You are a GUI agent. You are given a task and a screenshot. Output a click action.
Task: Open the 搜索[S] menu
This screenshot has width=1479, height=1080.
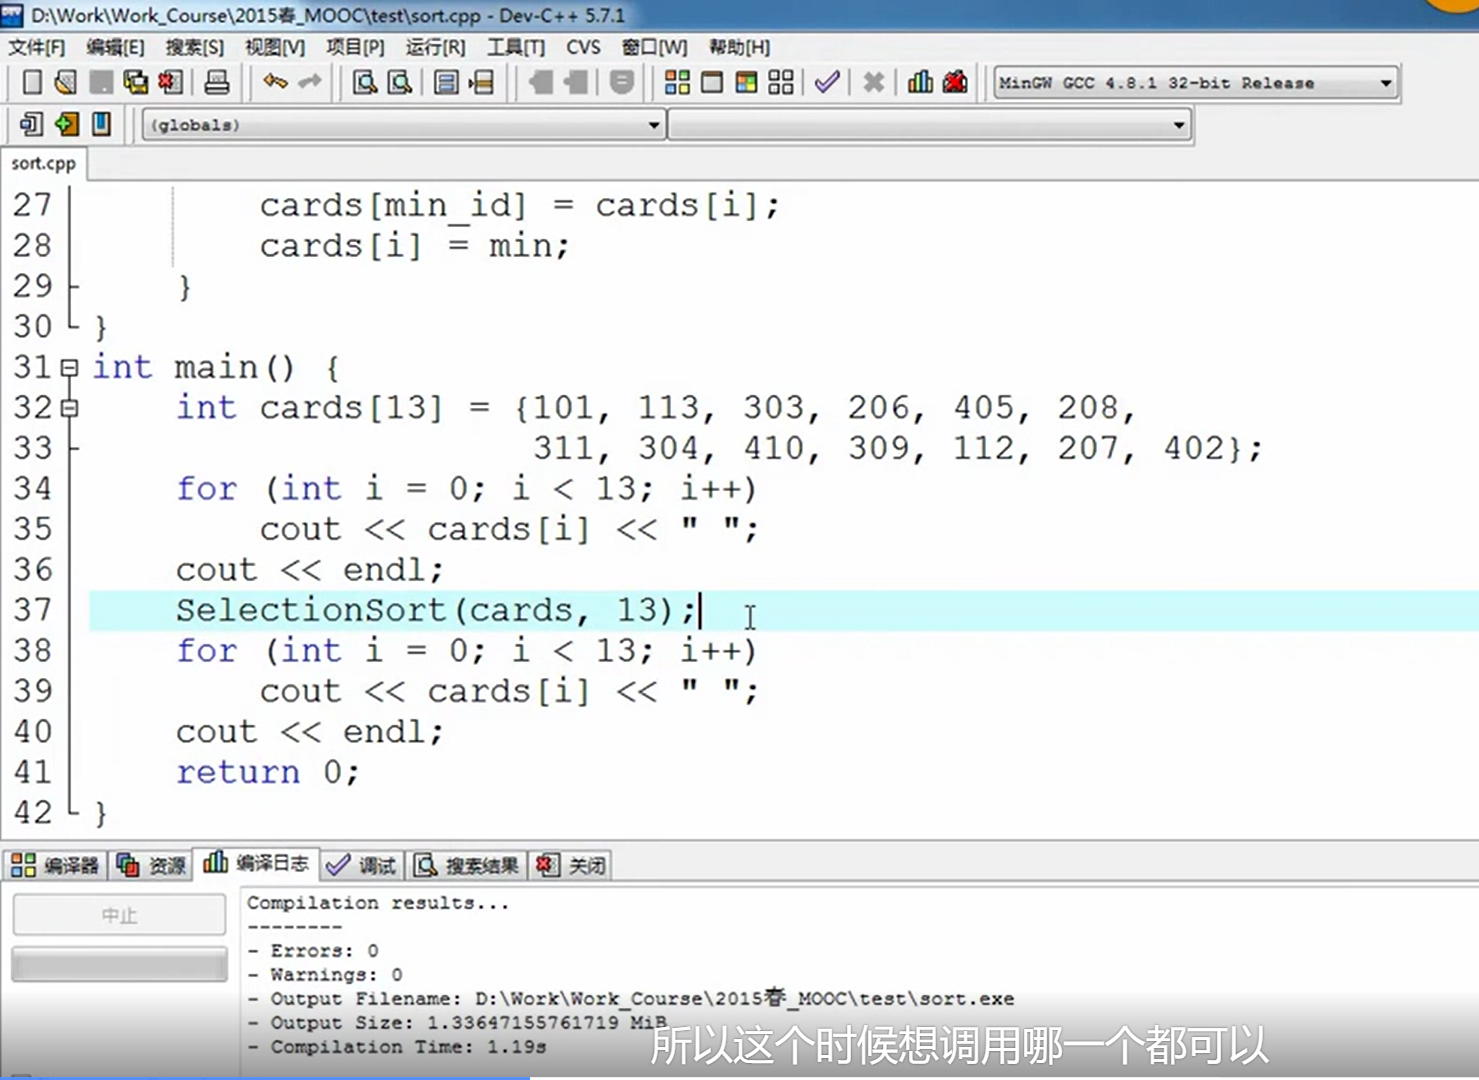tap(195, 47)
